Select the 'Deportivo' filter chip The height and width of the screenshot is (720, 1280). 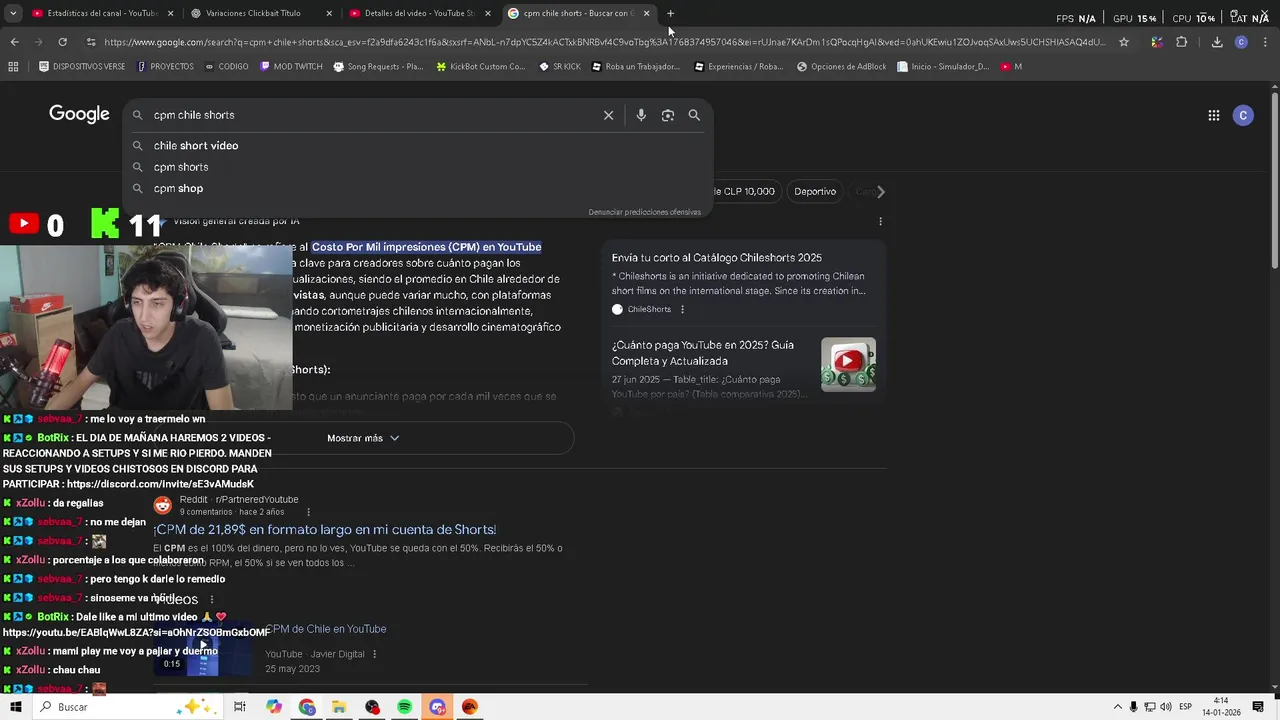coord(815,191)
